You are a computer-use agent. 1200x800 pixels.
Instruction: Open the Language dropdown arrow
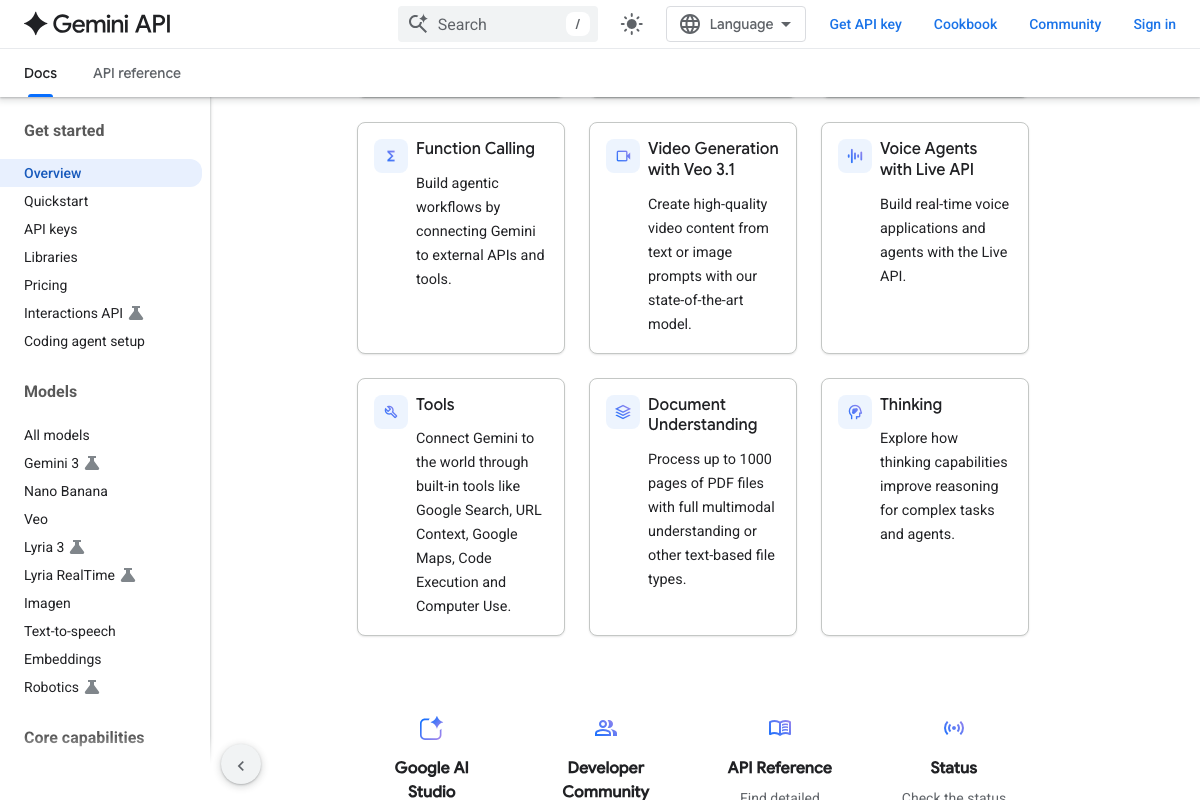pyautogui.click(x=786, y=24)
